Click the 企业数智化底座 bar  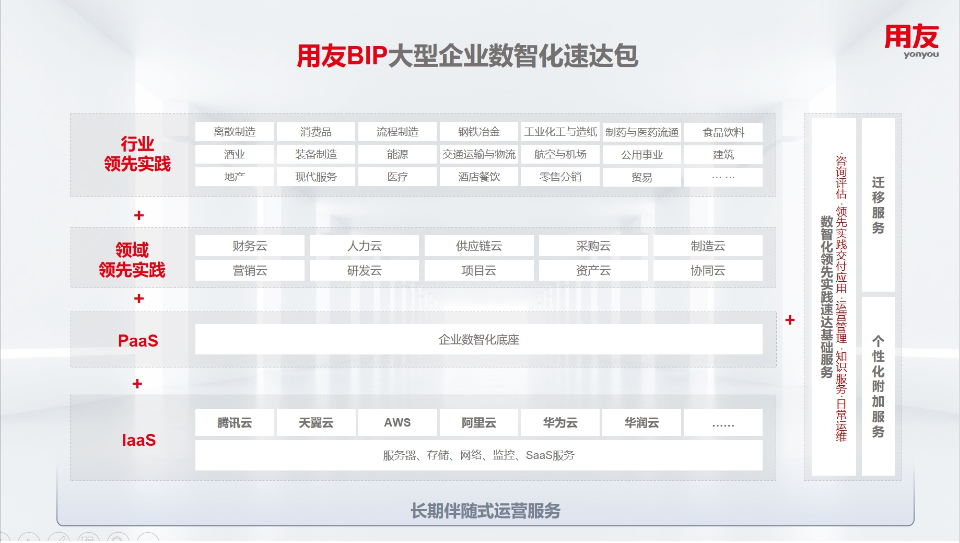click(478, 340)
